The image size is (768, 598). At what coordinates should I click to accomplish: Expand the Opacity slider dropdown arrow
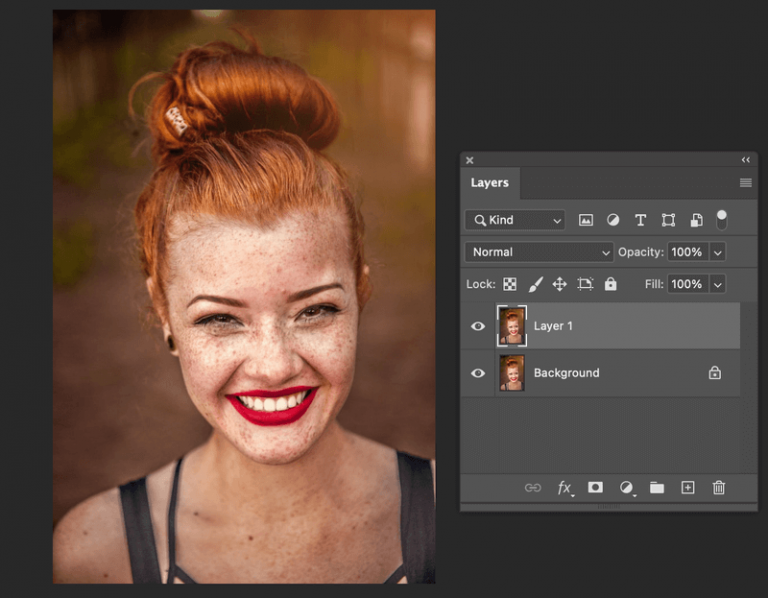718,252
